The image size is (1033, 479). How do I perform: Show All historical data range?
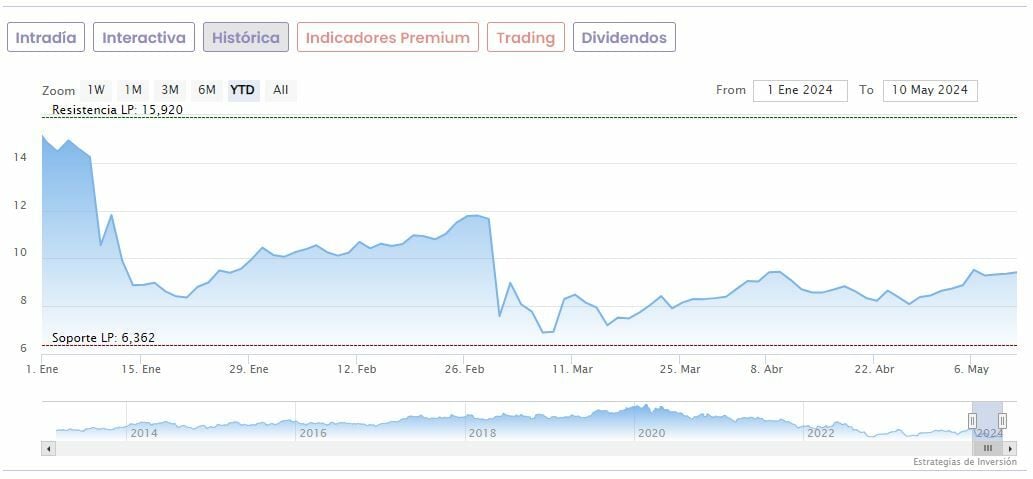tap(281, 90)
